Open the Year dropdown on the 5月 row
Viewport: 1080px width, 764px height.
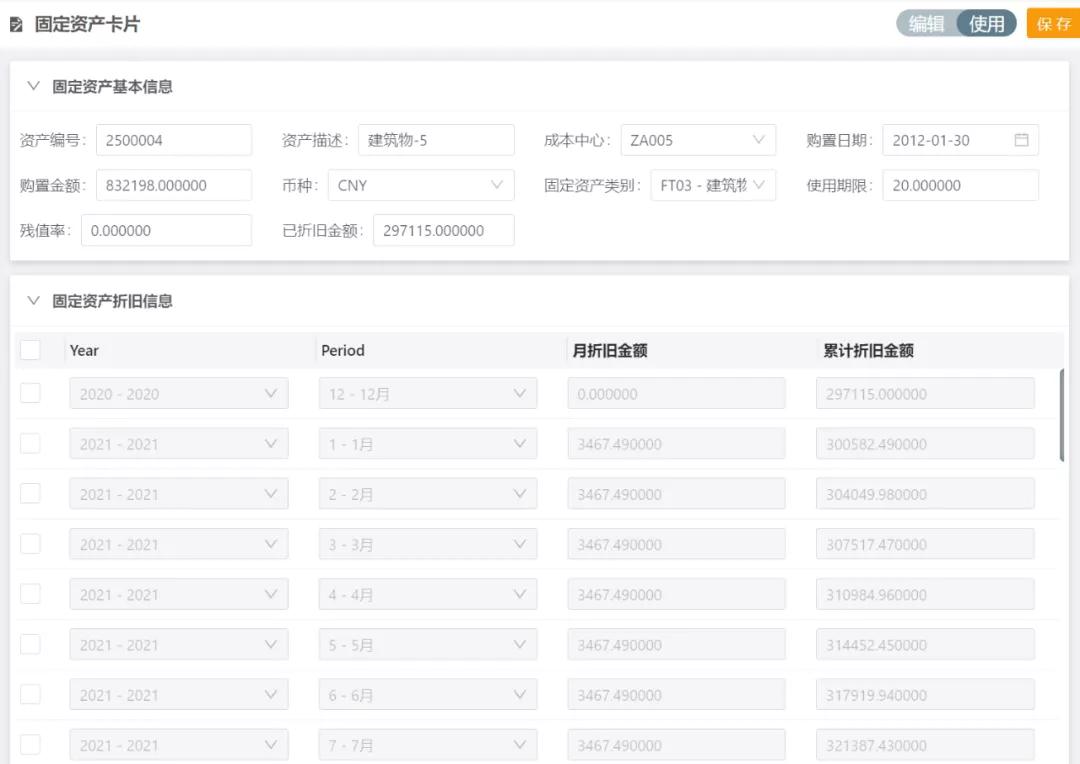point(272,644)
